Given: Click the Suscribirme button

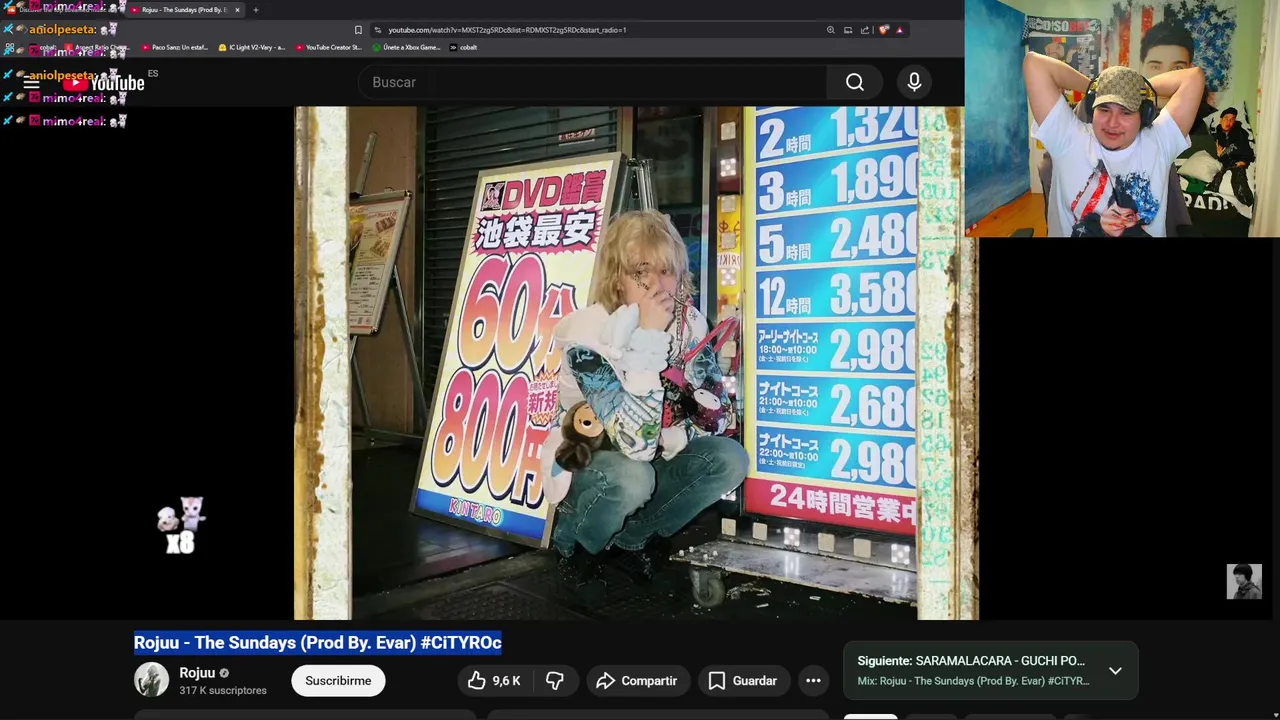Looking at the screenshot, I should click(338, 681).
